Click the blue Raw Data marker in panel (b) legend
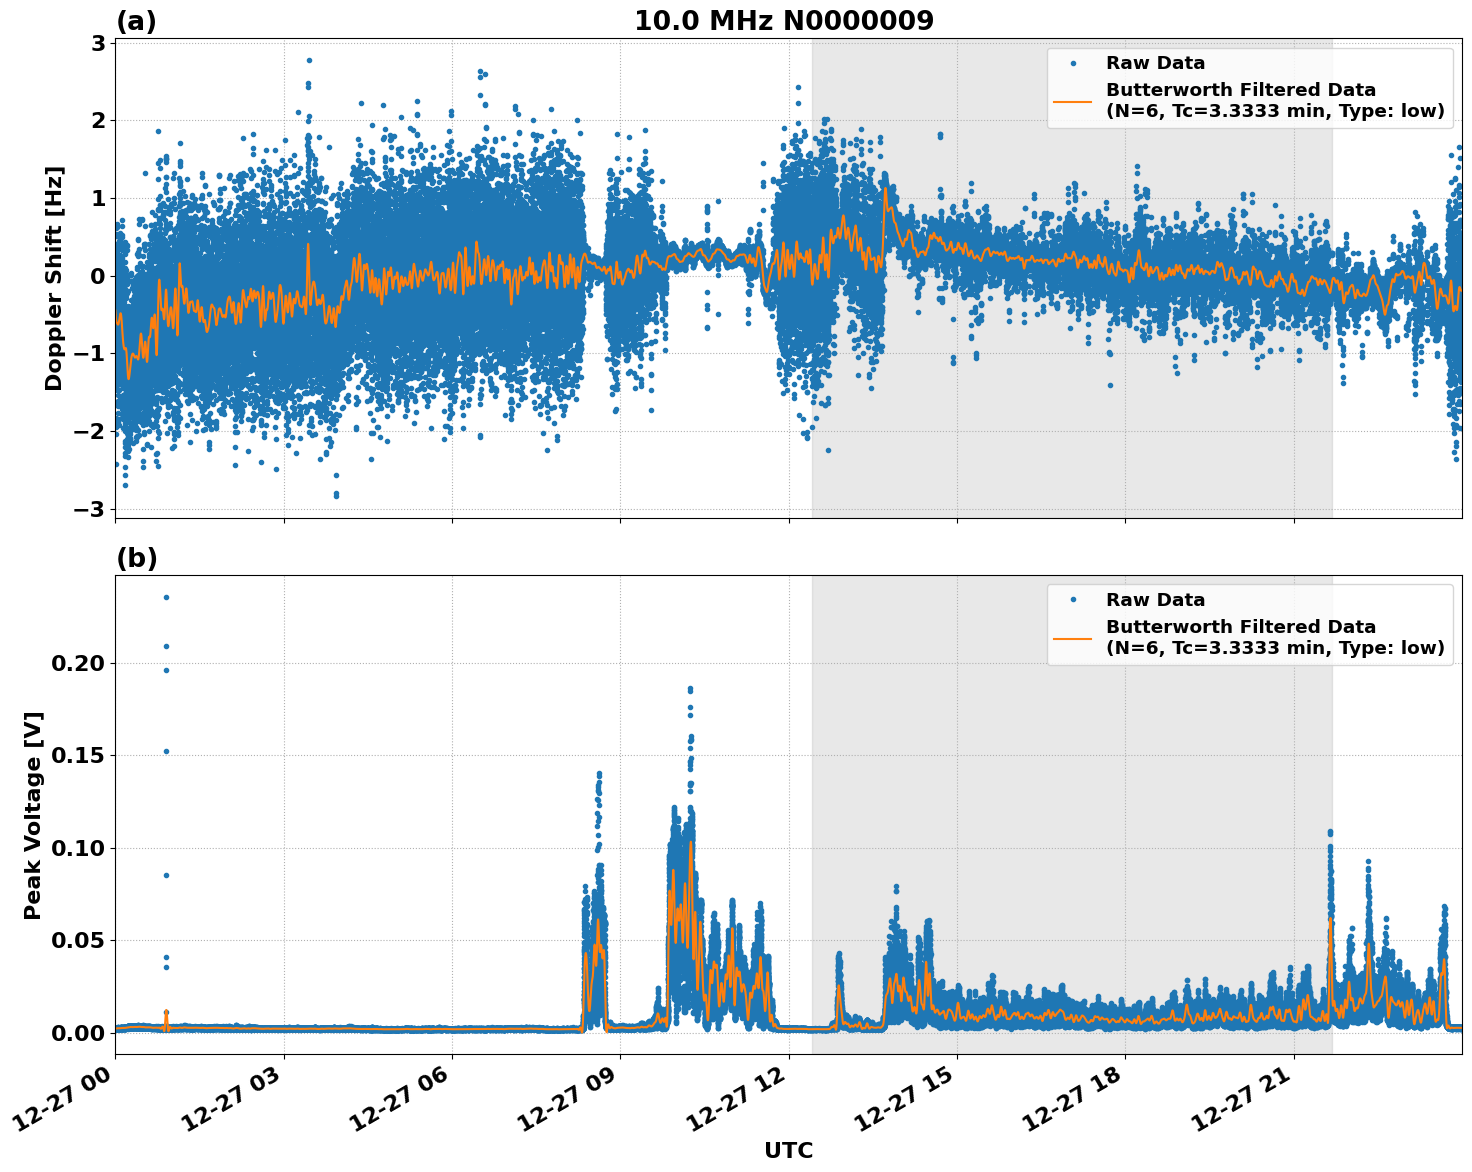The image size is (1472, 1172). coord(1073,601)
